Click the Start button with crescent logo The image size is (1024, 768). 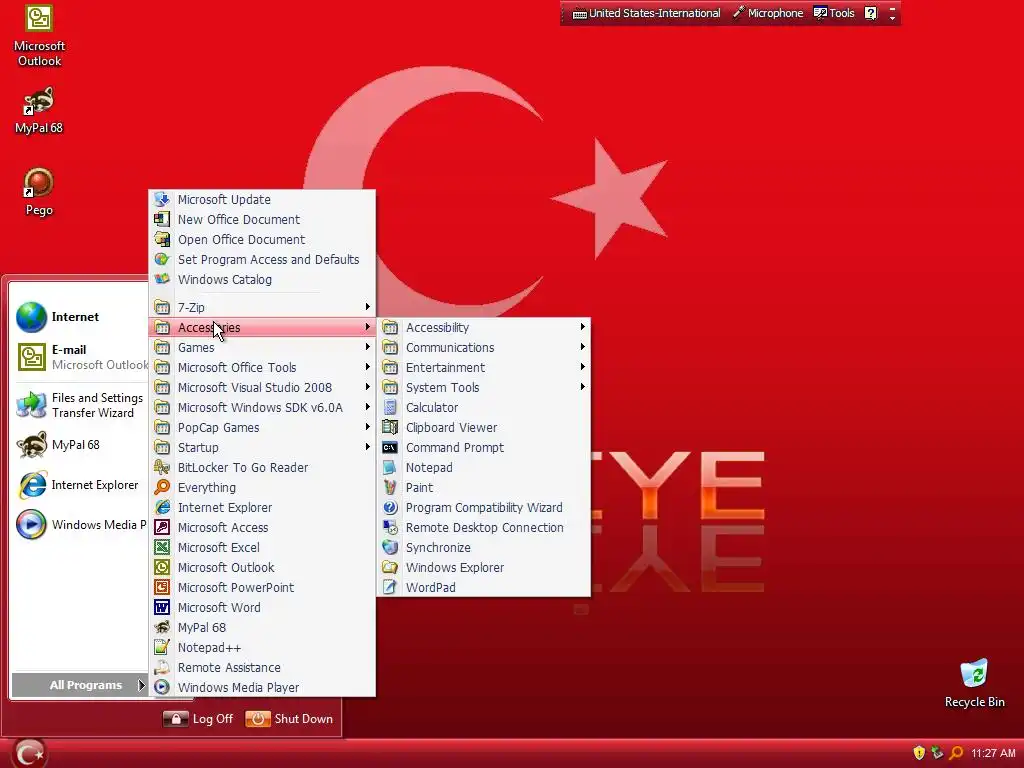[x=28, y=753]
